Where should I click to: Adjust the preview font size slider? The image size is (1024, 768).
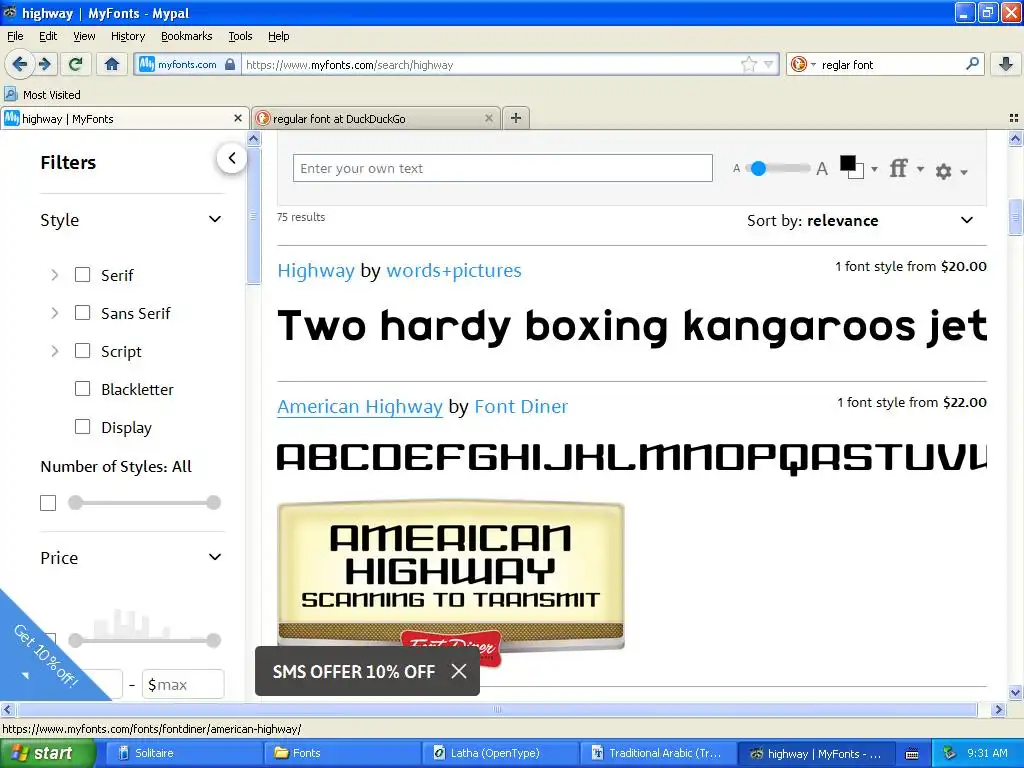coord(780,168)
